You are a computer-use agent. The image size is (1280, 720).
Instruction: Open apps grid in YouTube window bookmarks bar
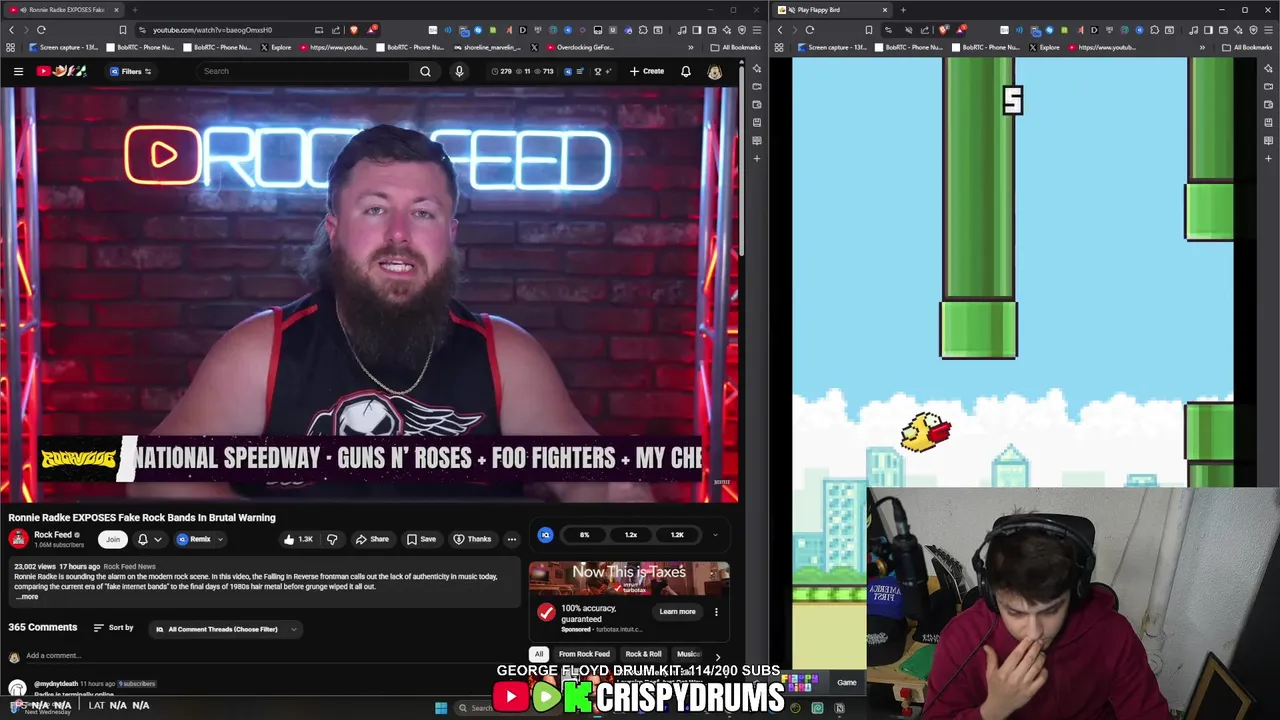10,47
